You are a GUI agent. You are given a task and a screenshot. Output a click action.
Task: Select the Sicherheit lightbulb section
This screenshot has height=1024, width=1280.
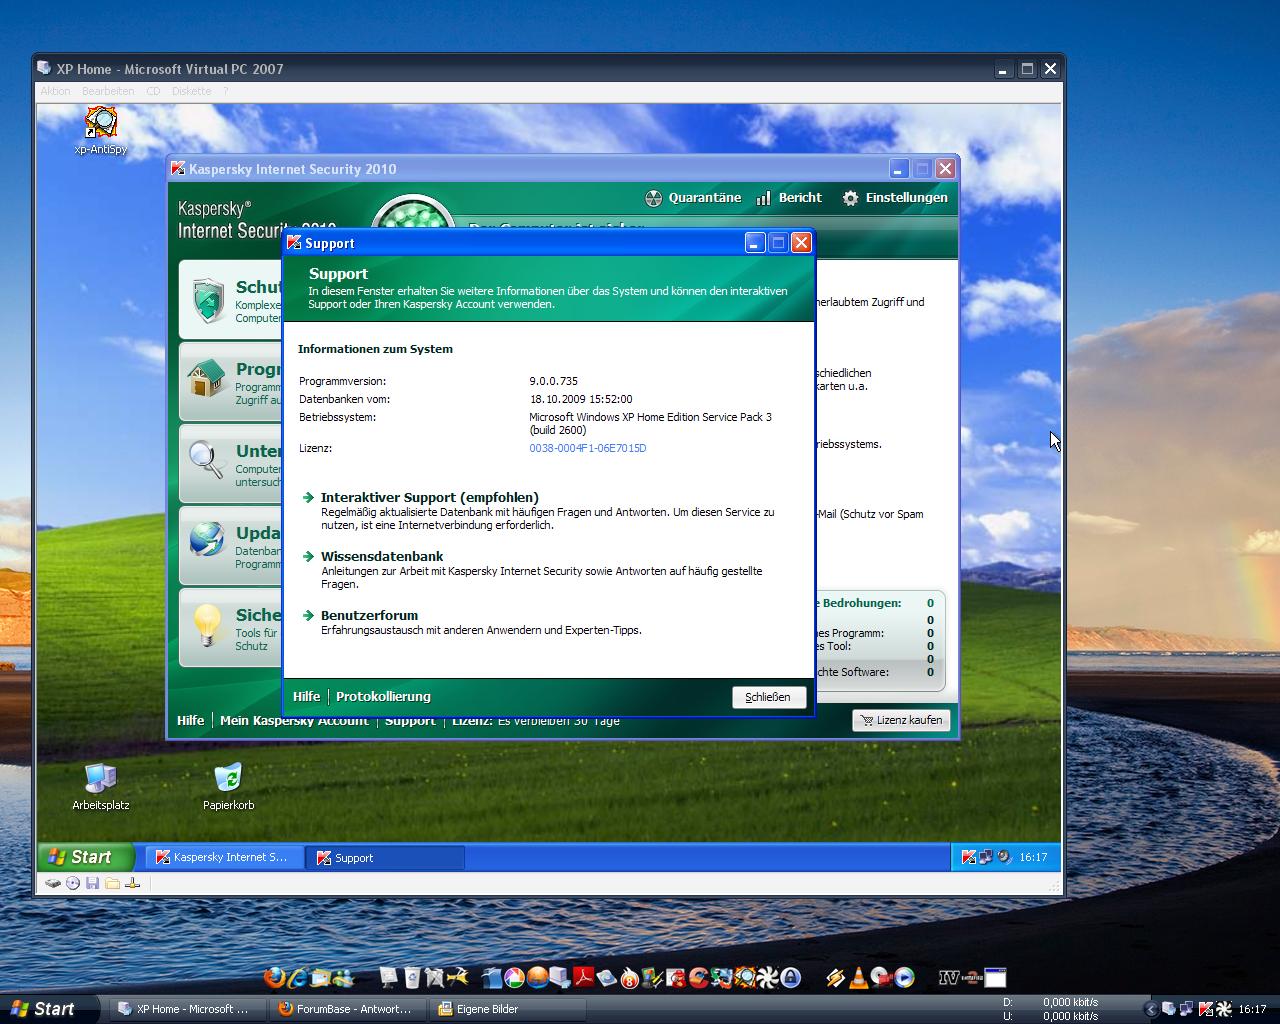(231, 628)
